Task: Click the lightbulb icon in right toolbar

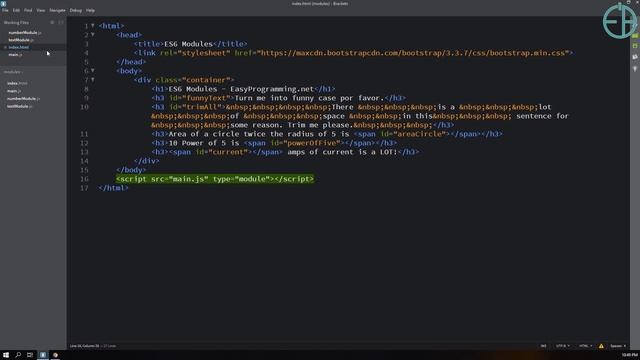Action: click(635, 69)
